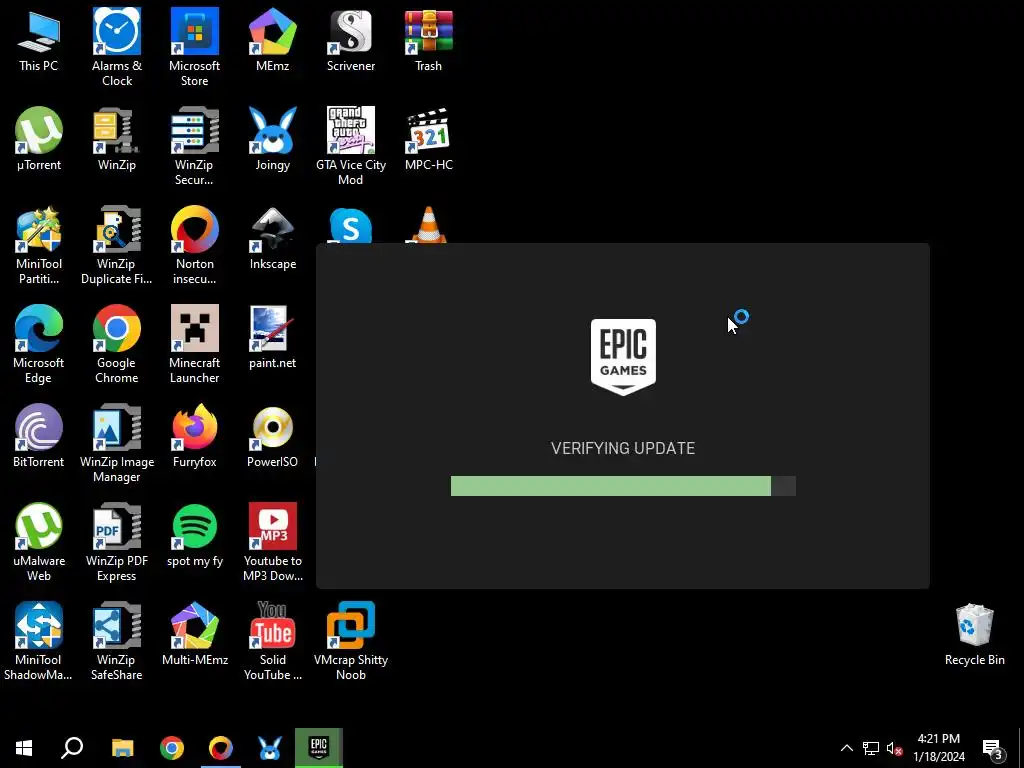Click Show desktop sliver at taskbar end
1024x768 pixels.
[1021, 748]
